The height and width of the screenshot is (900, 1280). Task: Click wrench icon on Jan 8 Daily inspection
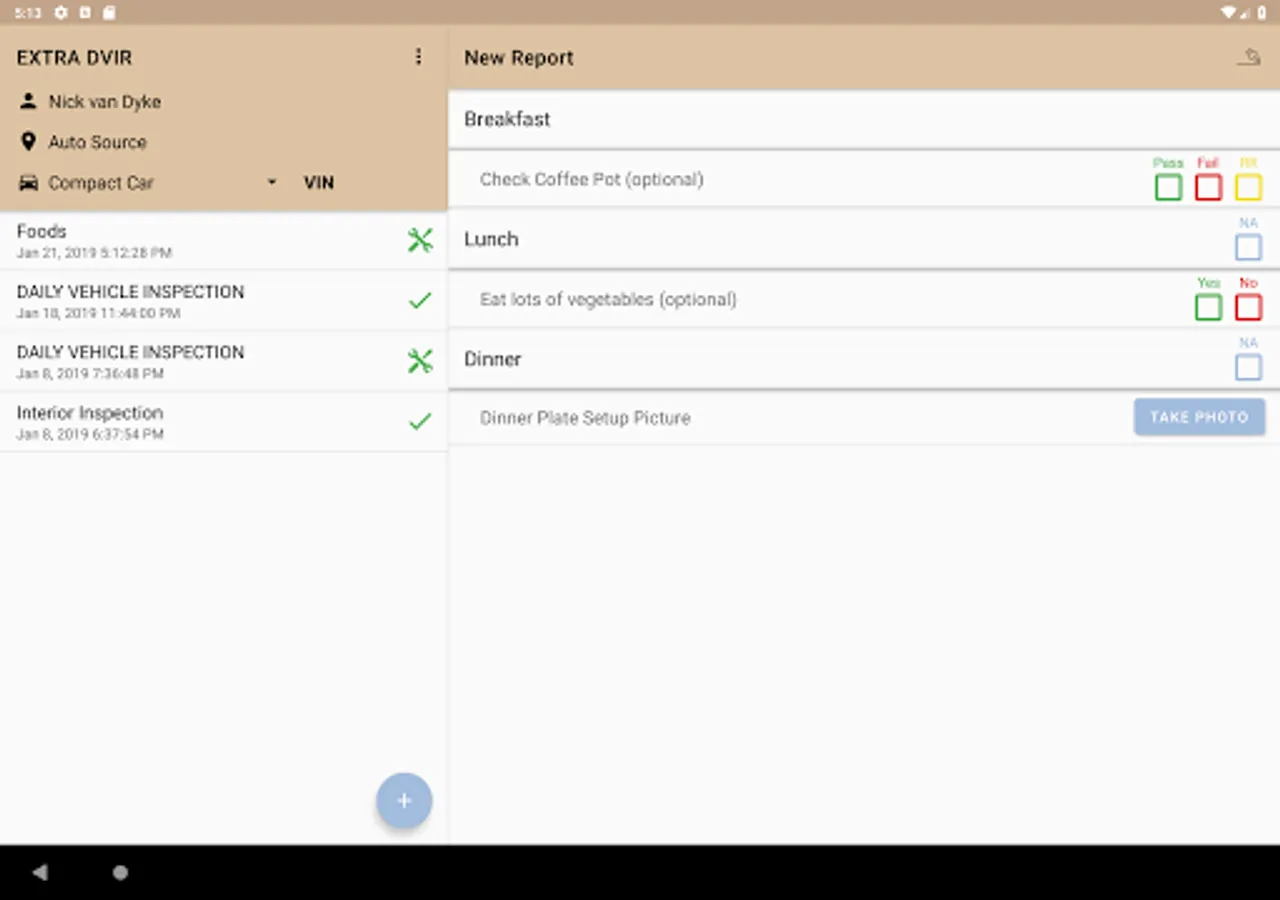[x=420, y=361]
